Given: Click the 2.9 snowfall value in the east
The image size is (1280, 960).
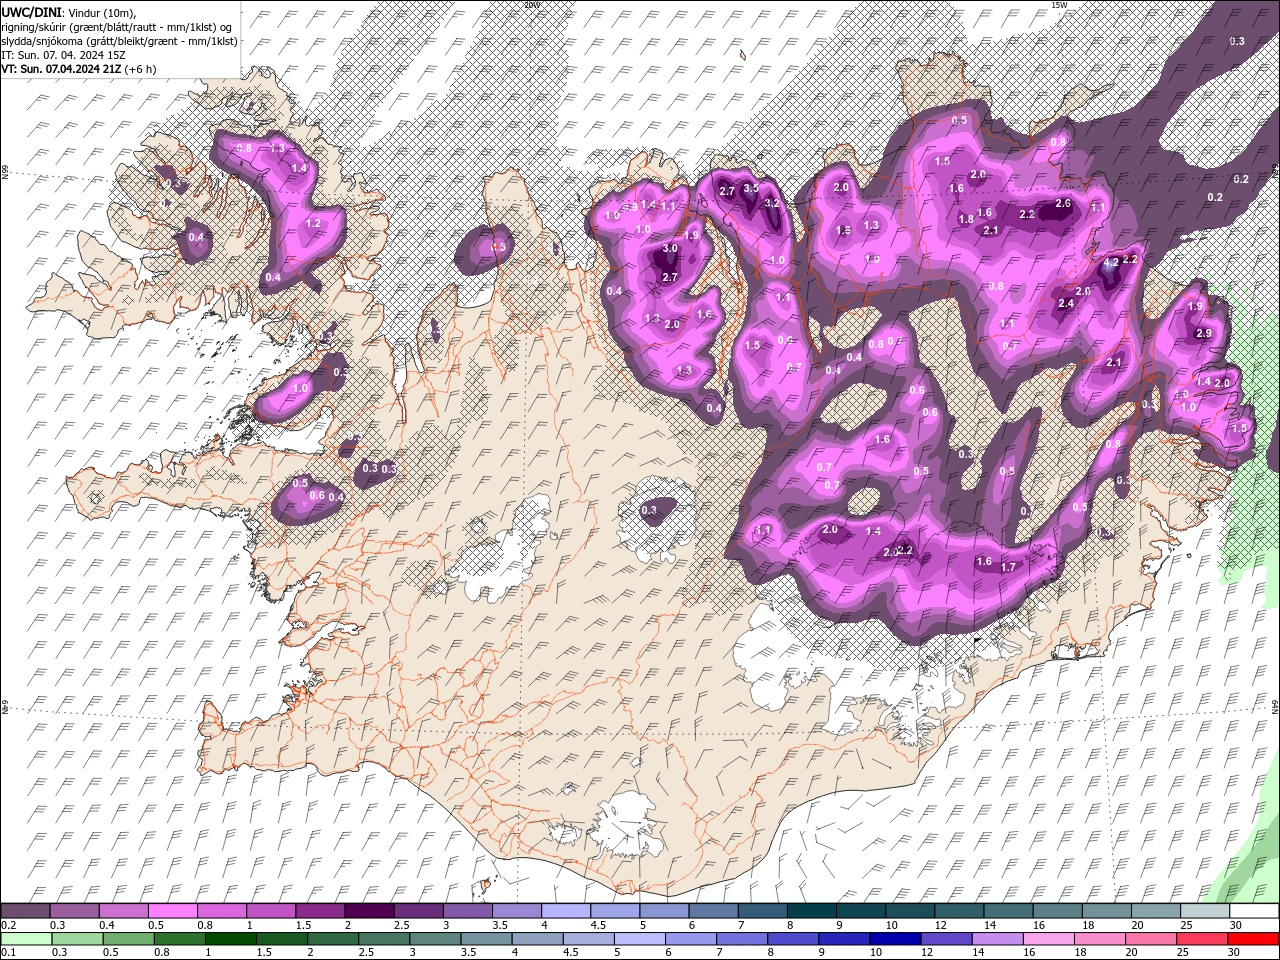Looking at the screenshot, I should (1204, 333).
